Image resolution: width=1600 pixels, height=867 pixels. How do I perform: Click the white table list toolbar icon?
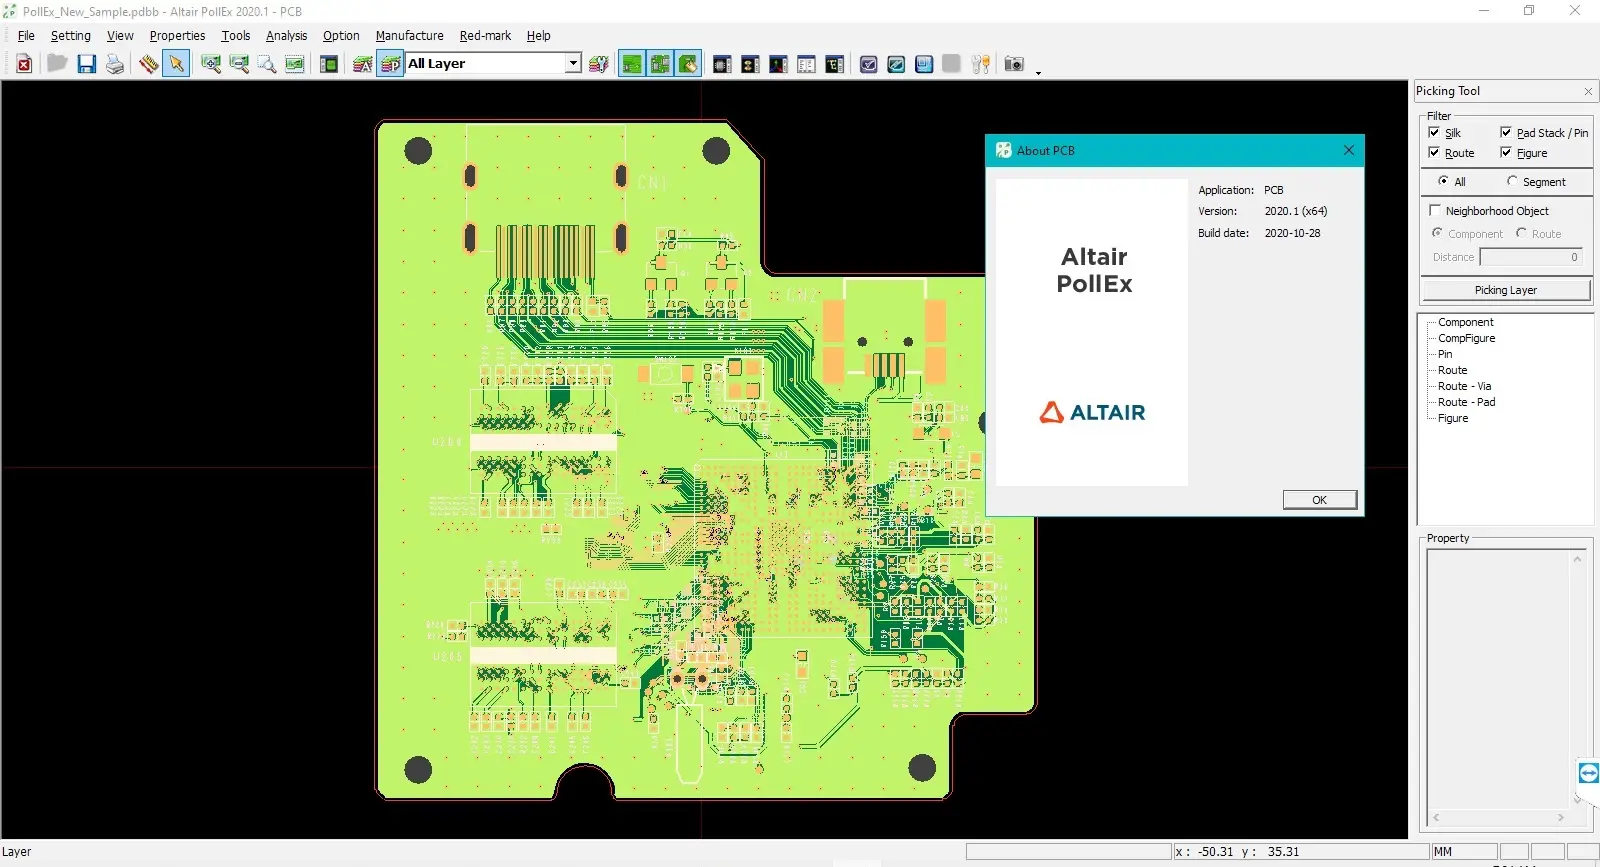pos(806,64)
